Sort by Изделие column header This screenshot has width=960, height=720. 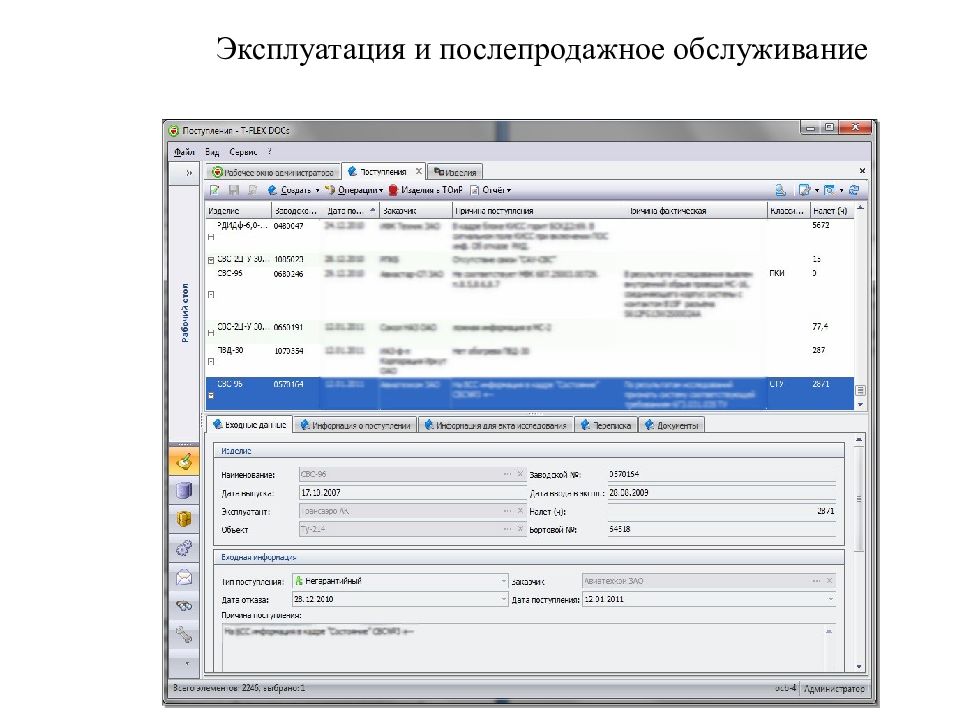tap(238, 211)
